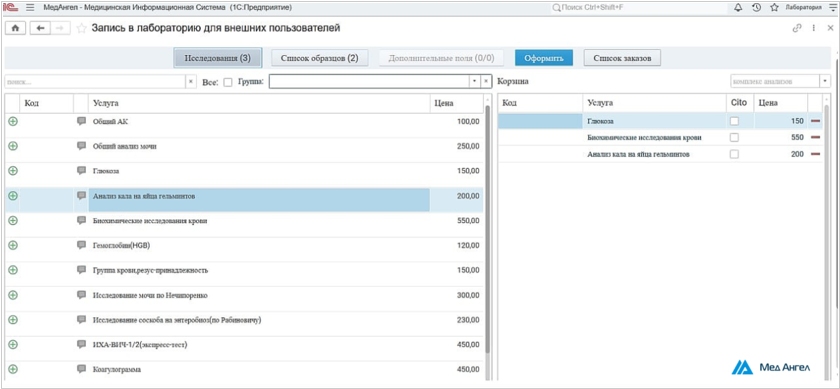Focus the global search field
840x389 pixels.
(639, 8)
